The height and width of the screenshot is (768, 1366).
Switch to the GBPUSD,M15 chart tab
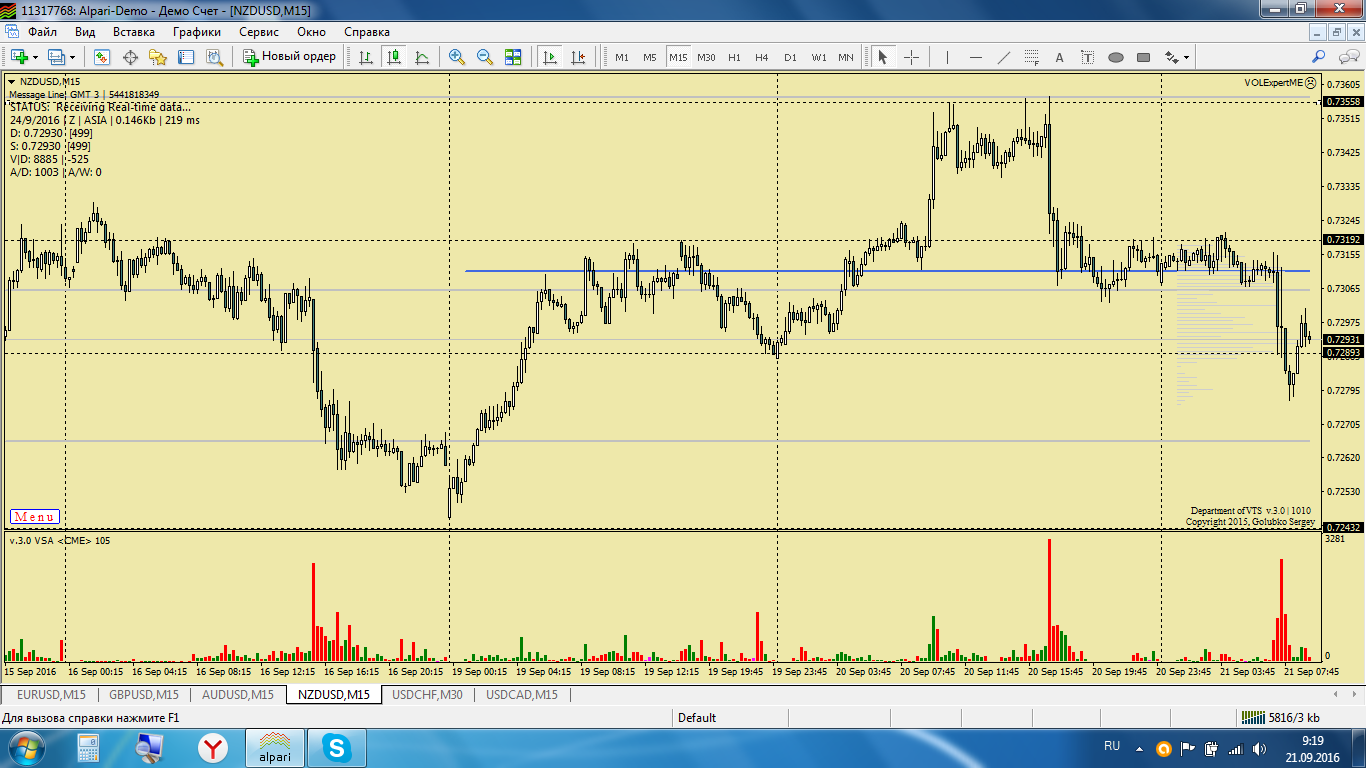(144, 694)
